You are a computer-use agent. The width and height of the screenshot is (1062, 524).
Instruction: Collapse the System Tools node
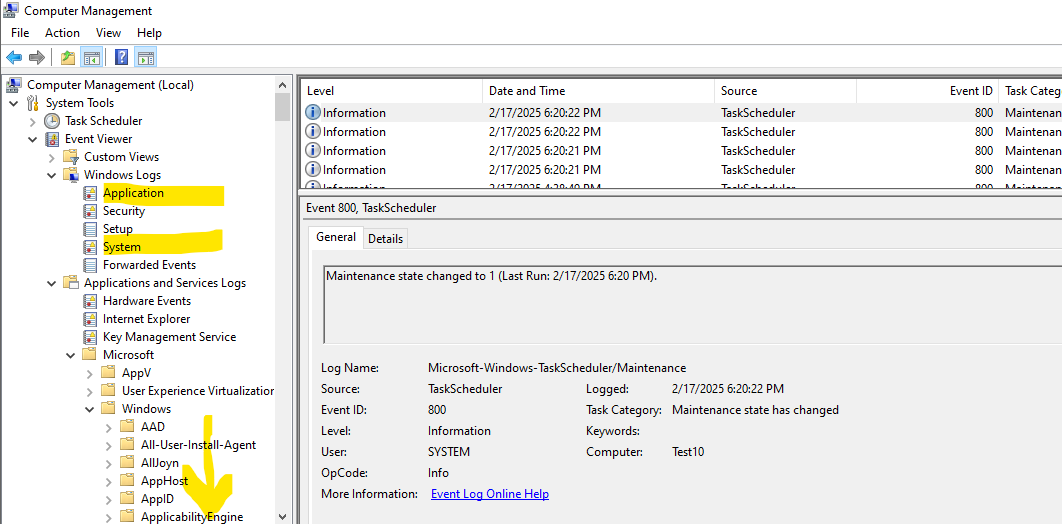click(14, 103)
